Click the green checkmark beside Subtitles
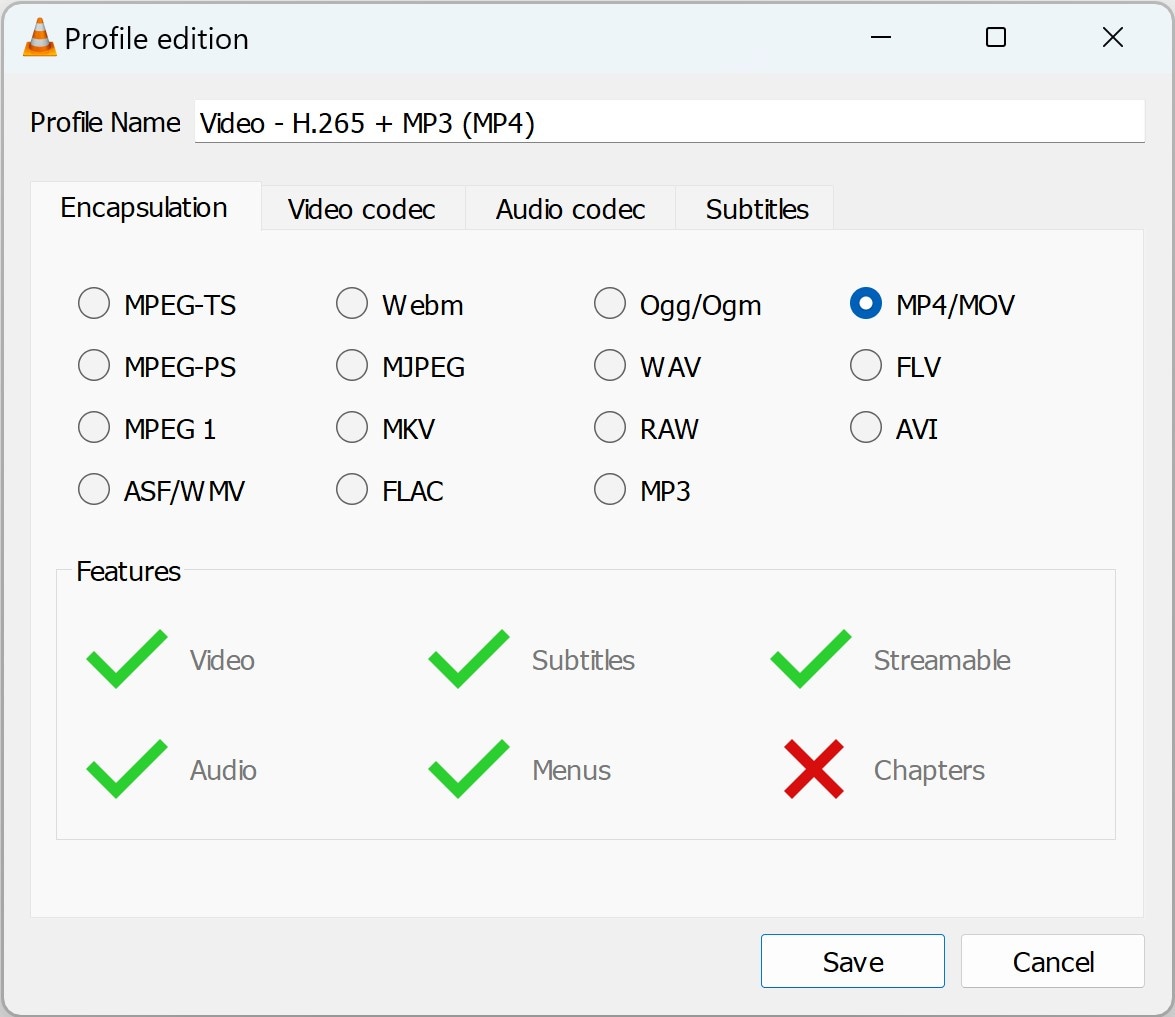The height and width of the screenshot is (1017, 1175). (467, 659)
